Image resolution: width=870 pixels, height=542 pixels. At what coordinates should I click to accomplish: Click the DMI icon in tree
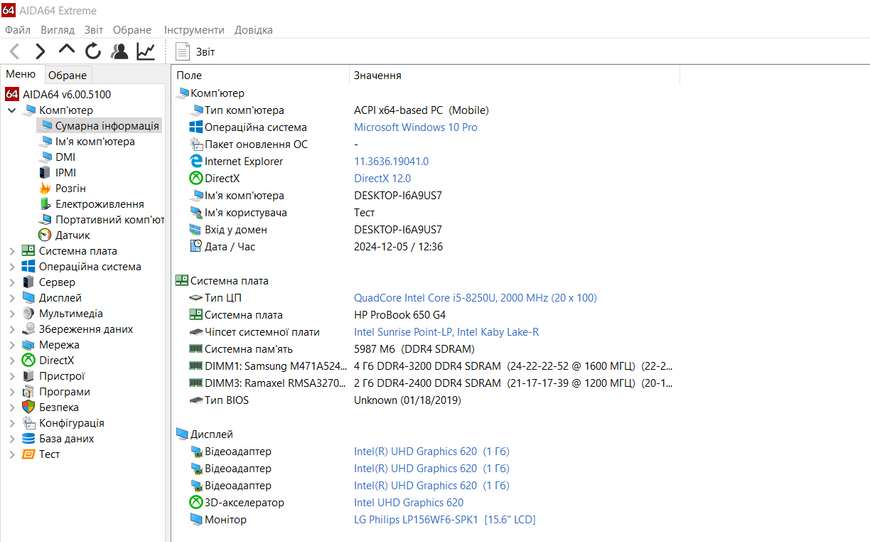45,157
